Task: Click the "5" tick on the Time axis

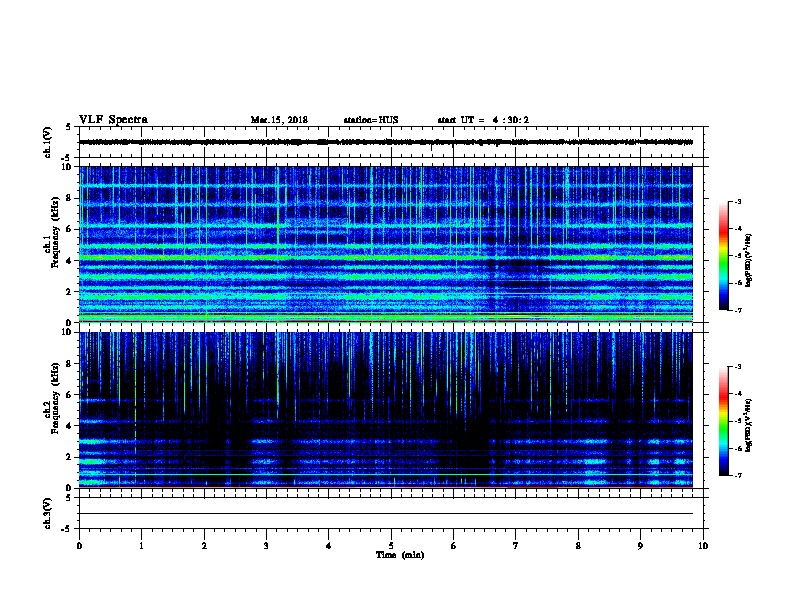Action: pyautogui.click(x=391, y=545)
